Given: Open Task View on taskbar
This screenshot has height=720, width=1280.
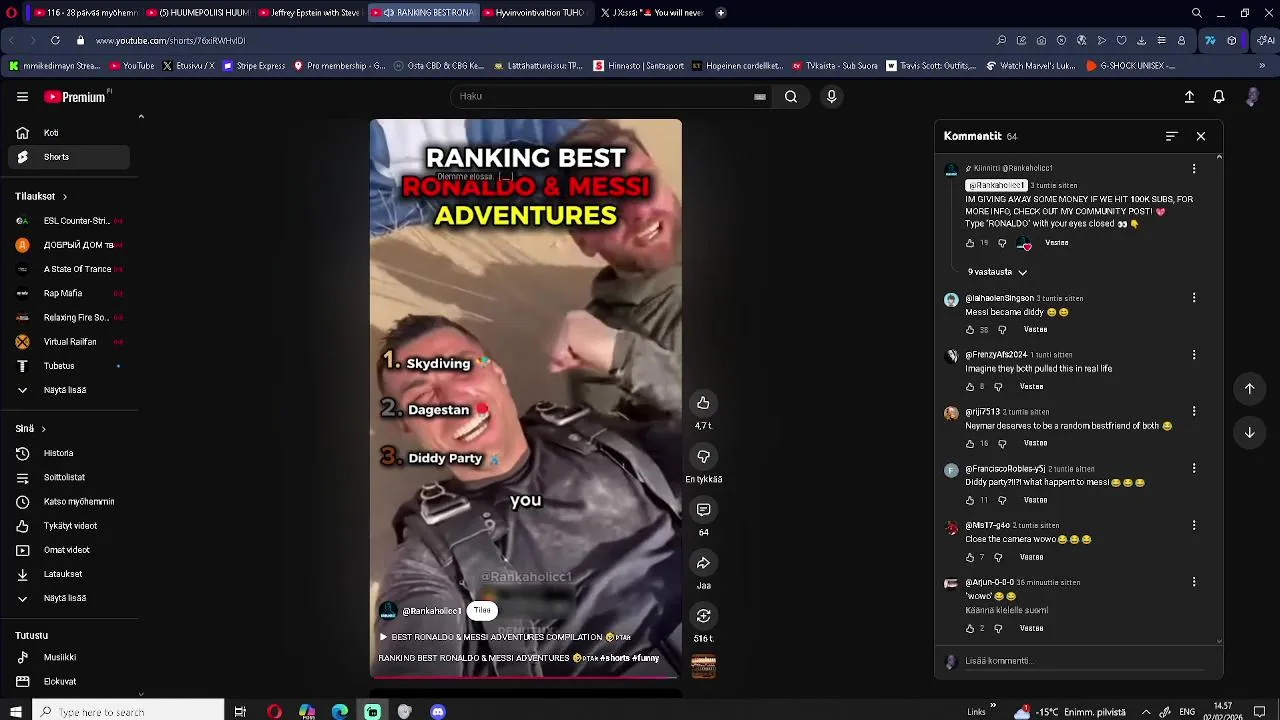Looking at the screenshot, I should [x=240, y=712].
